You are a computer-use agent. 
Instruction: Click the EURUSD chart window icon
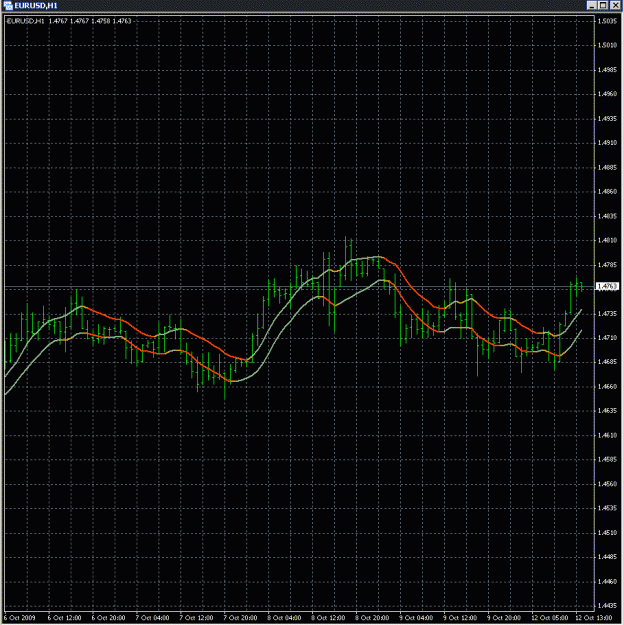[x=8, y=6]
